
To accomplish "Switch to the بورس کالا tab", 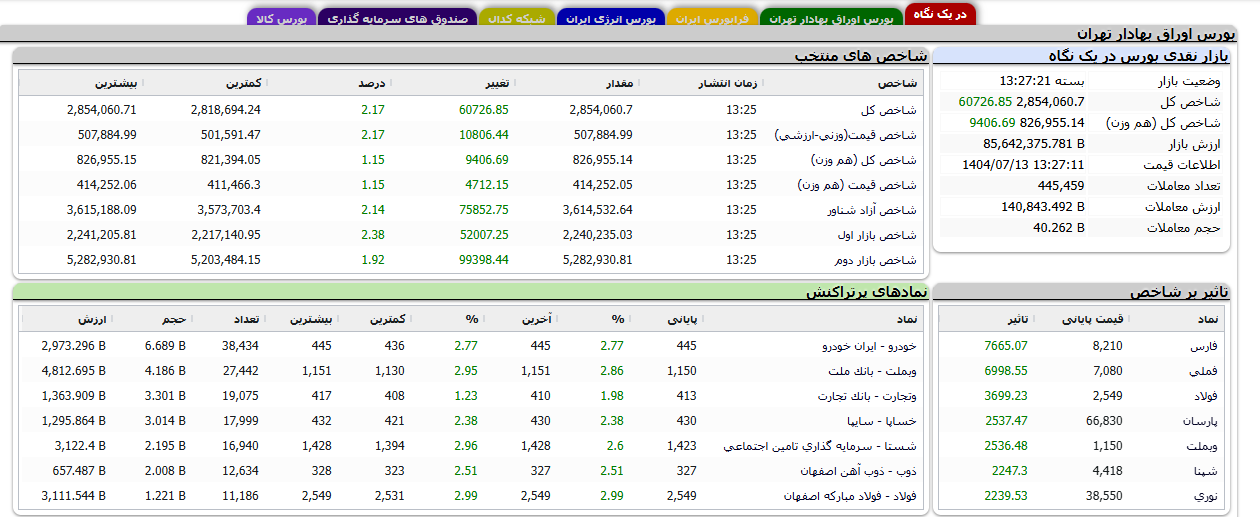I will pyautogui.click(x=281, y=19).
